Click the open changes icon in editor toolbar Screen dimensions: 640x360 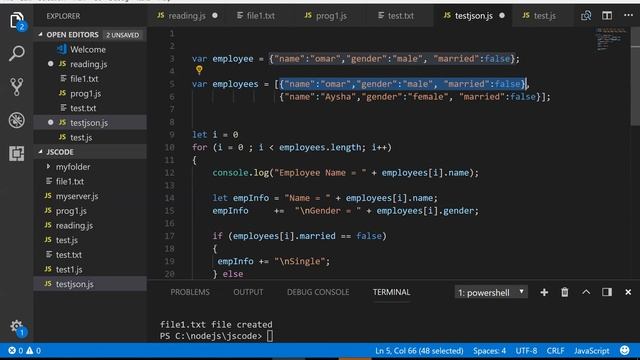click(586, 16)
